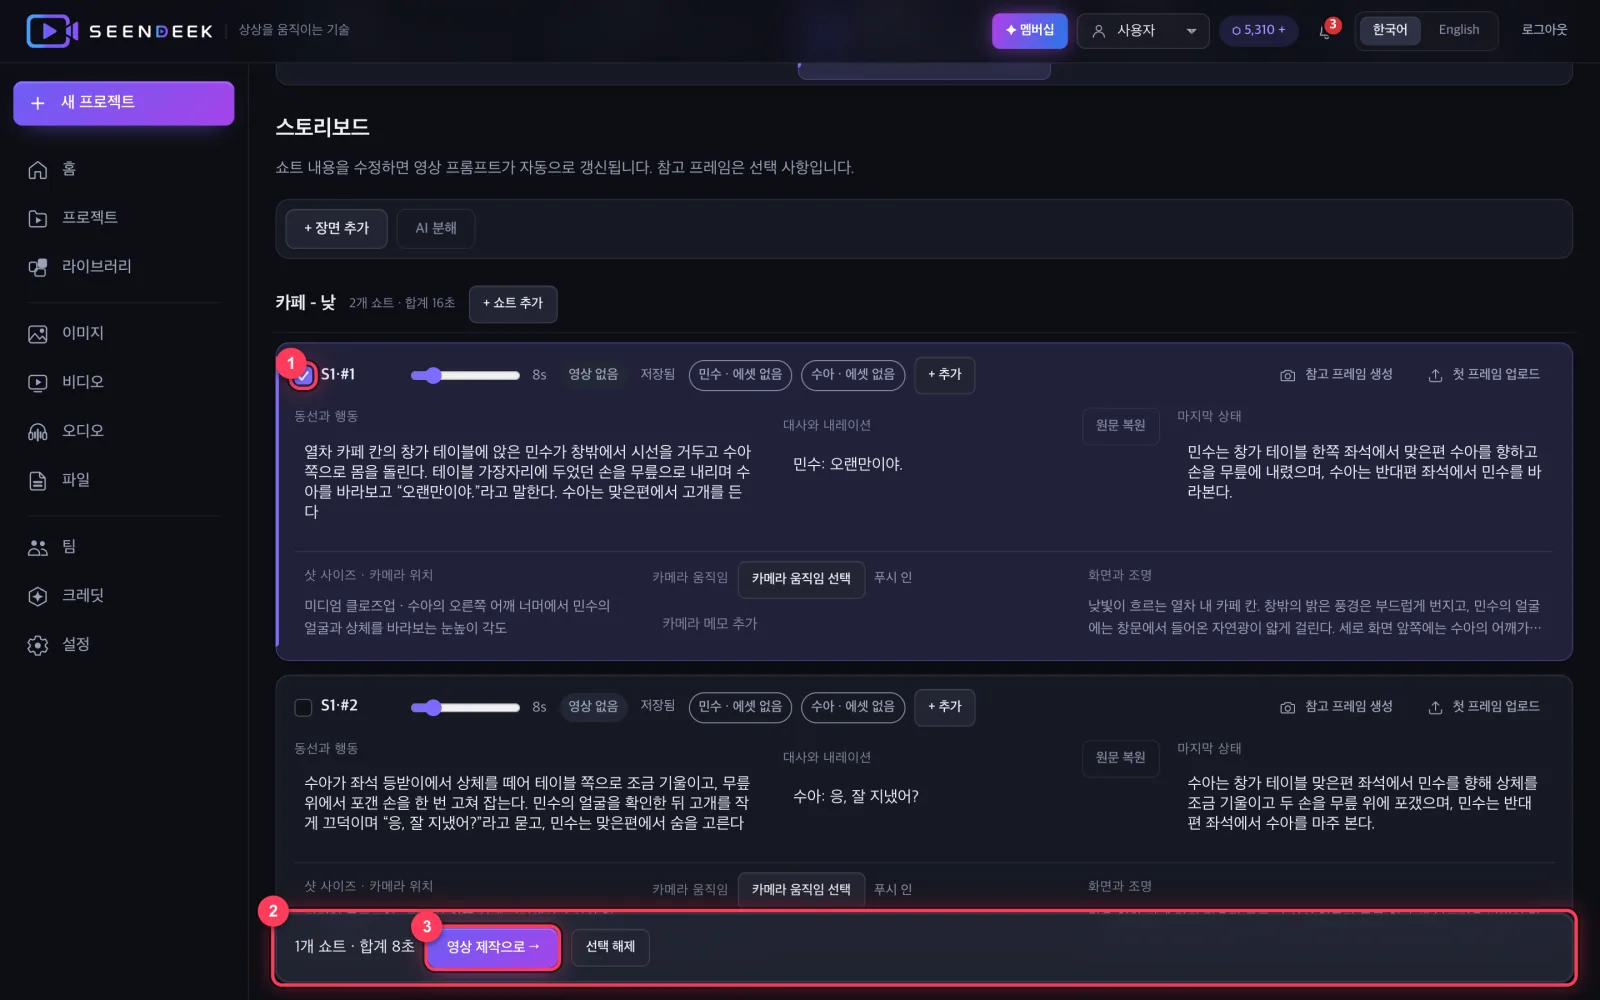Upload first frame for S1·#2
1600x1000 pixels.
point(1484,707)
